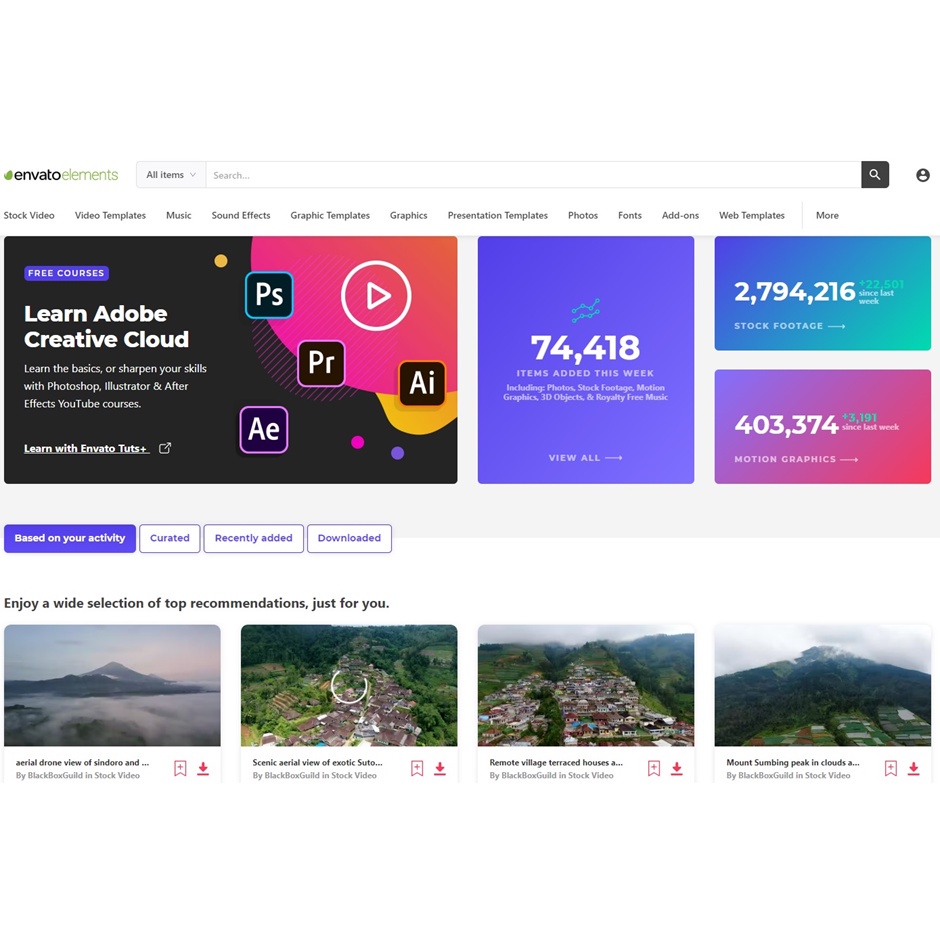Click the Learn with Envato Tuts+ link
Screen dimensions: 940x940
[x=87, y=448]
